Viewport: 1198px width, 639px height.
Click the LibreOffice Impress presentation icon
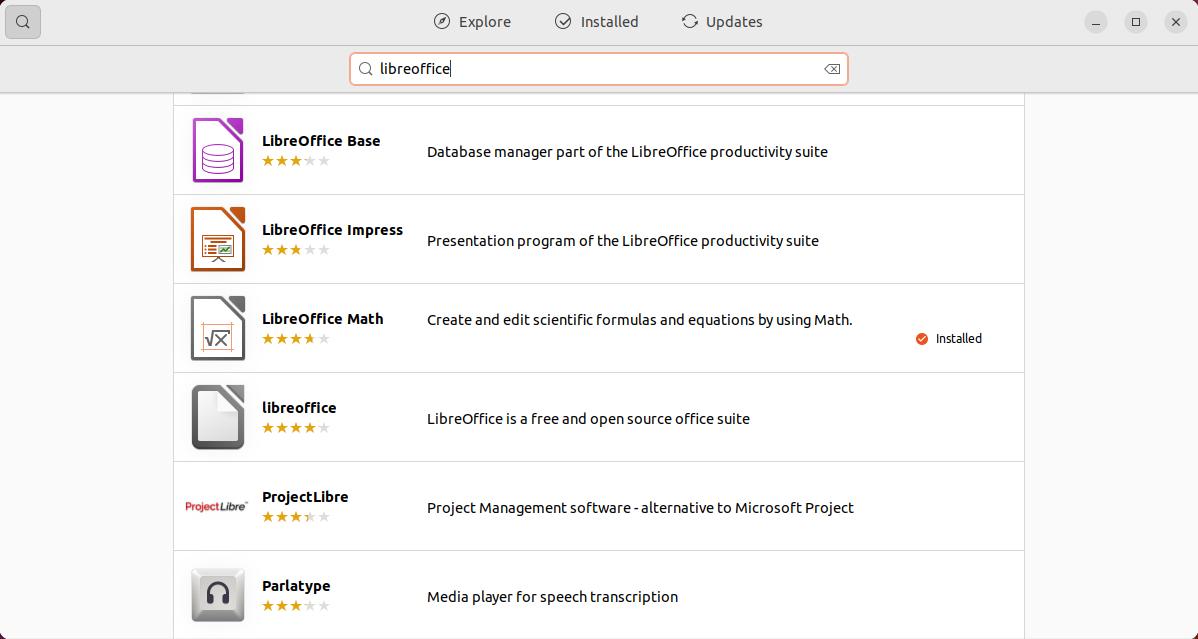coord(217,239)
